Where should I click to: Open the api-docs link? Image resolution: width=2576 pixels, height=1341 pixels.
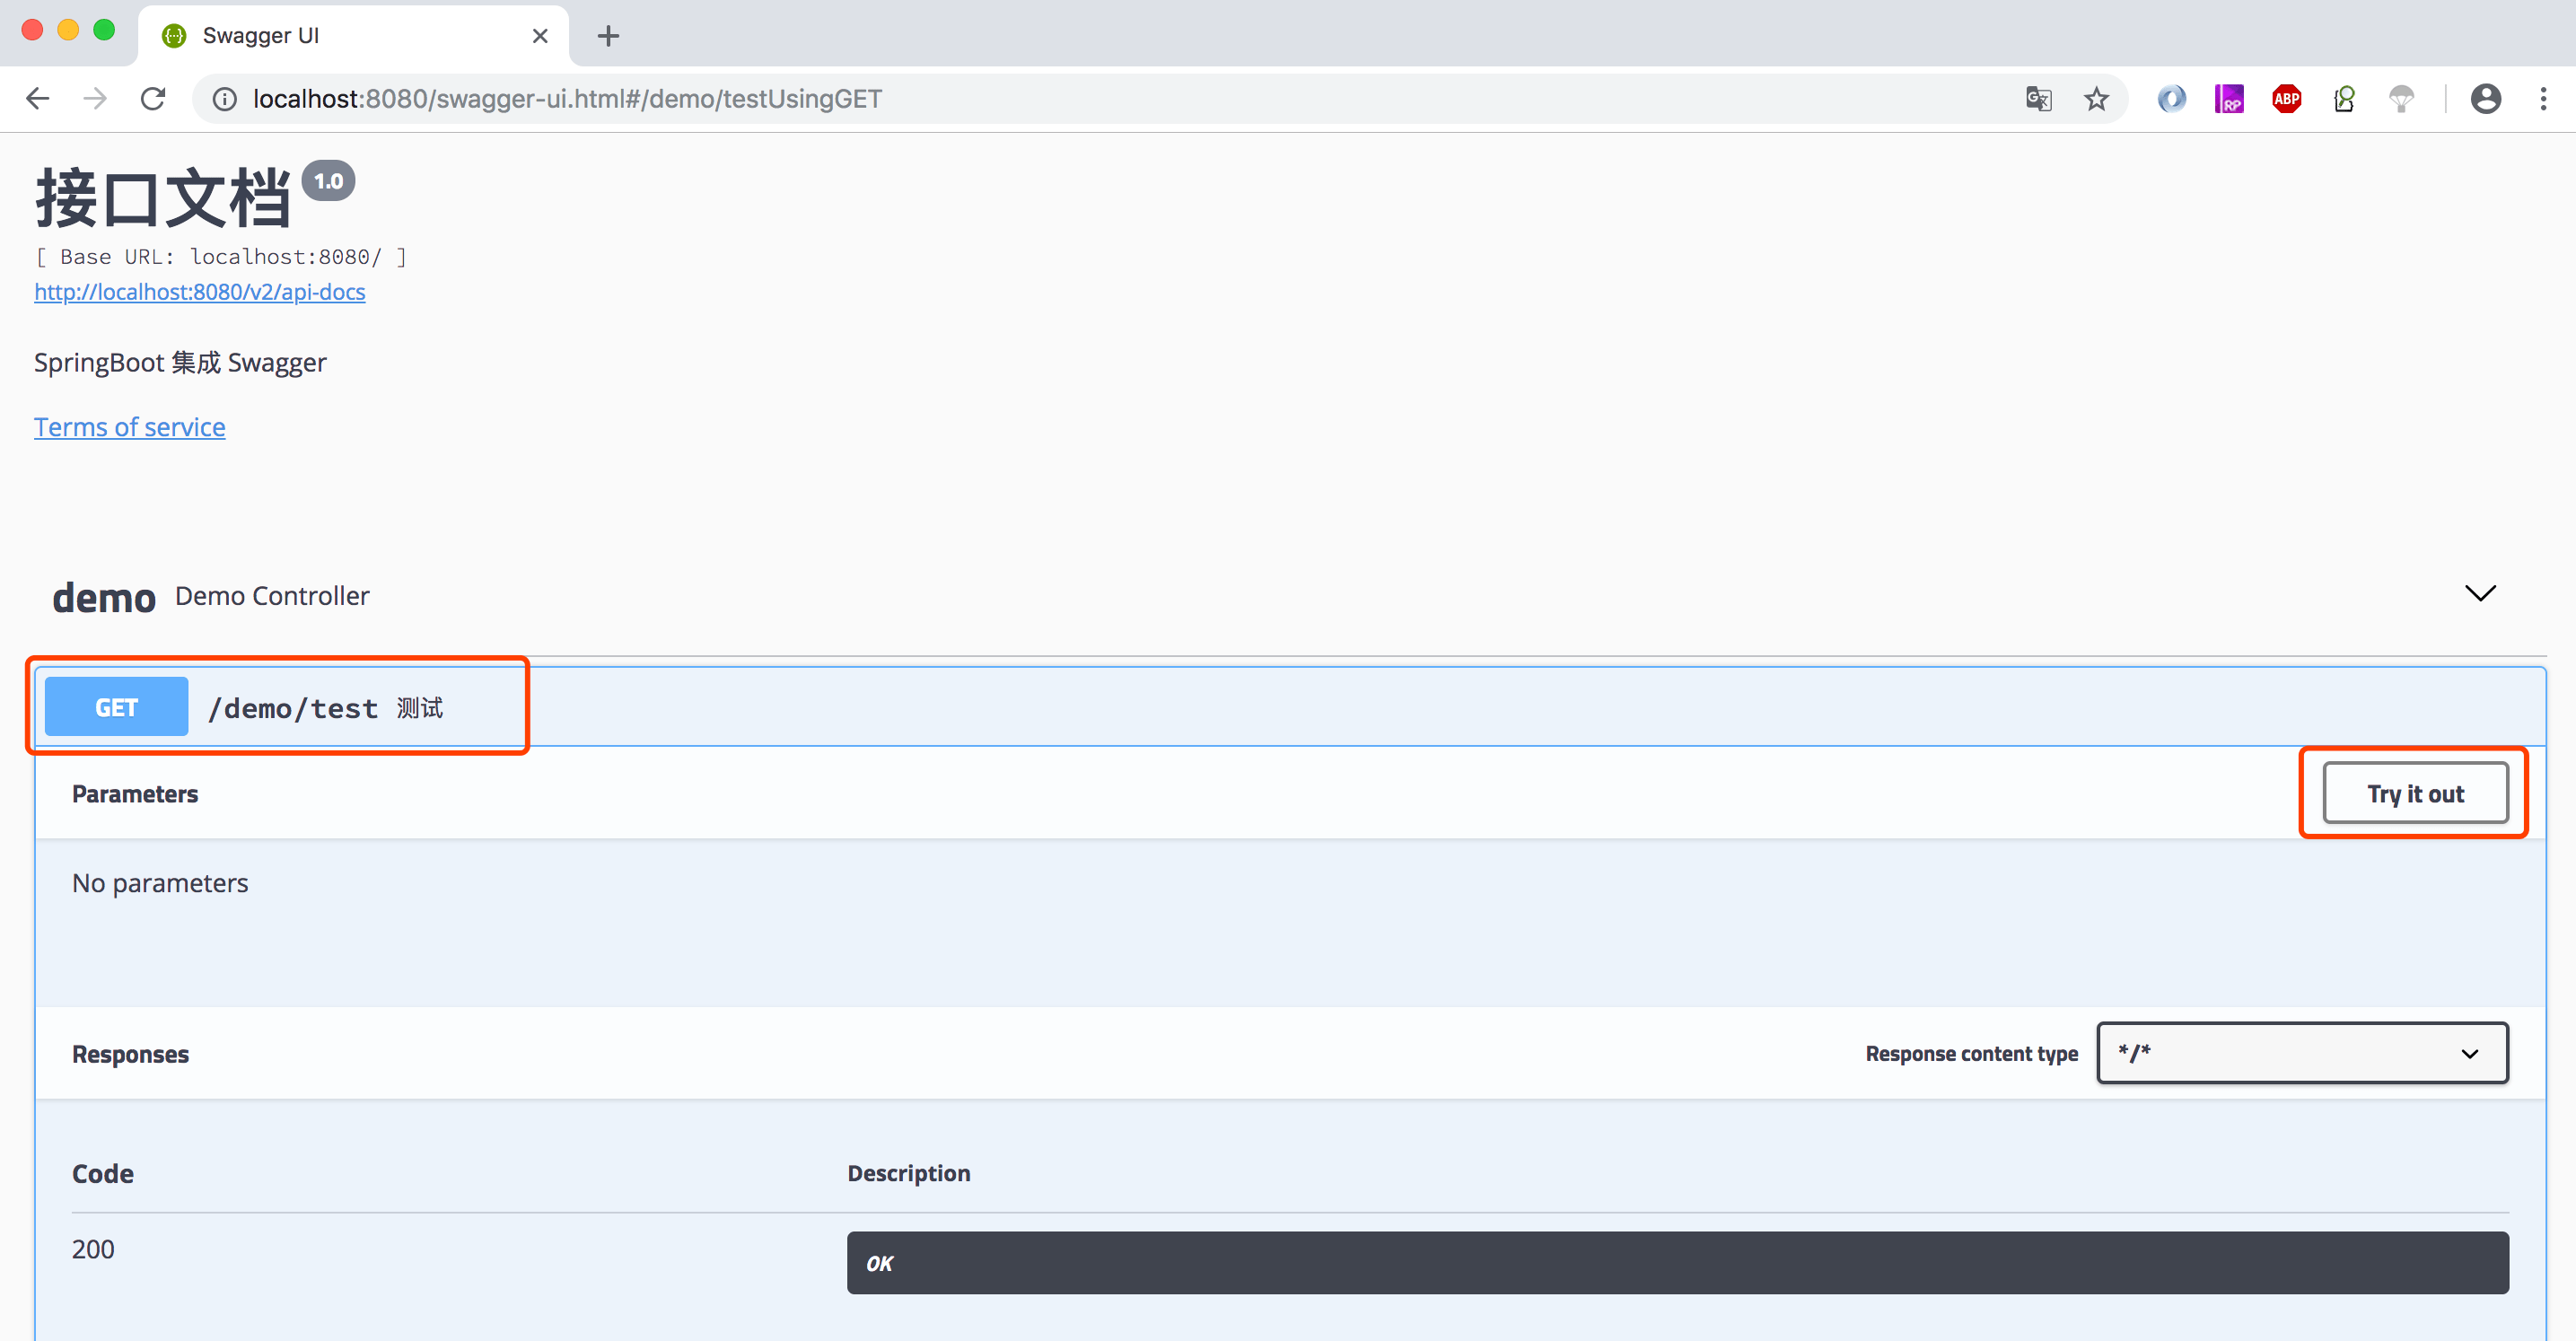point(200,292)
